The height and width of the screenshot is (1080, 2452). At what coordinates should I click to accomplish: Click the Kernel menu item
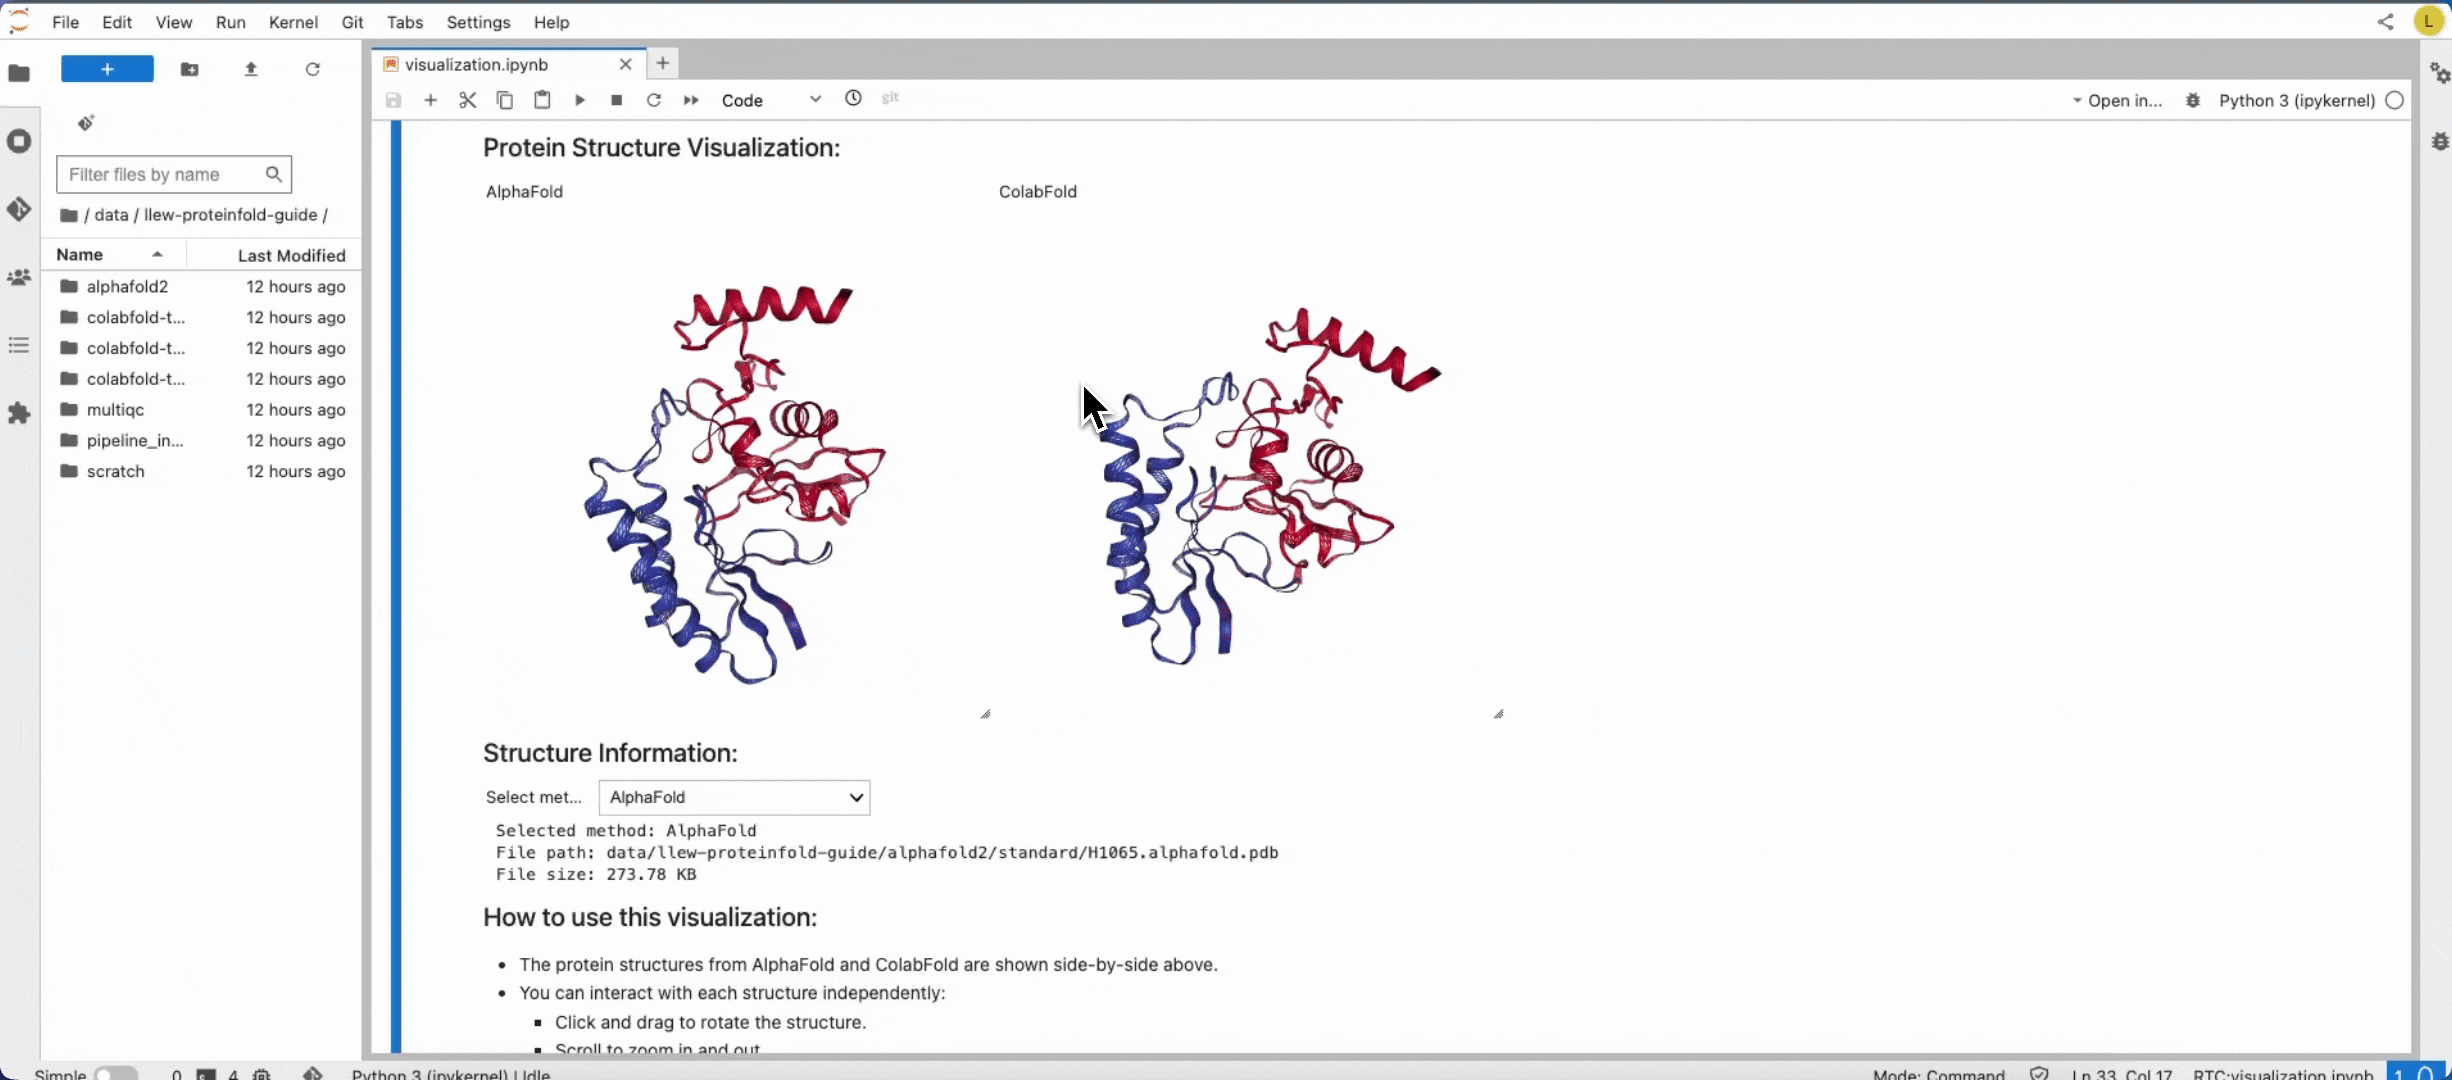tap(292, 22)
